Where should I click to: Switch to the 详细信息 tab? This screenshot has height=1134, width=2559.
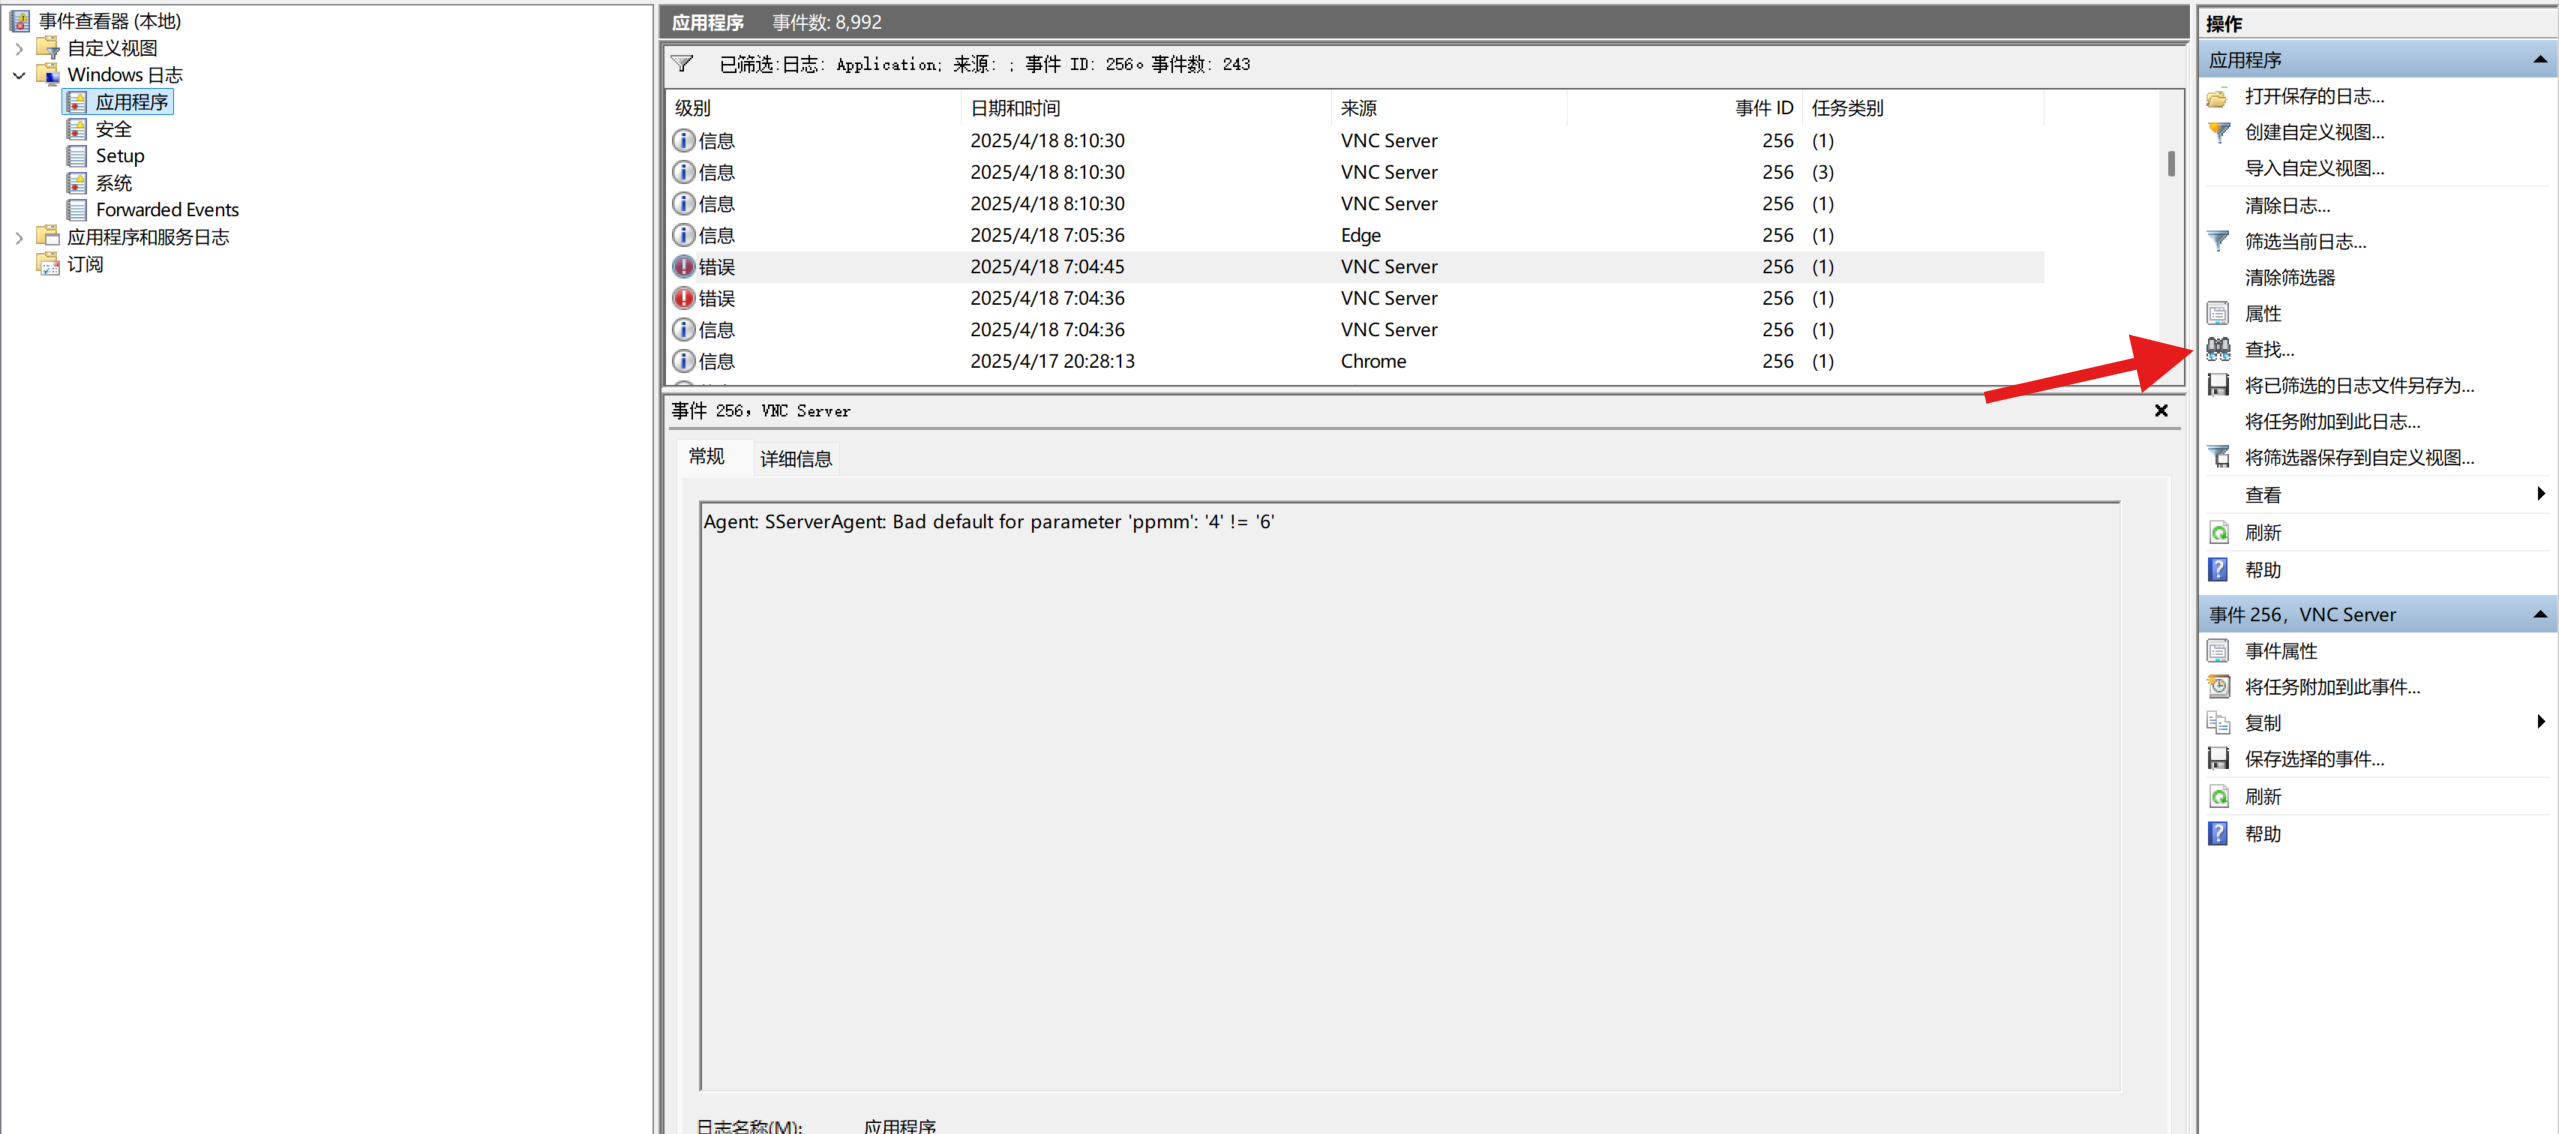796,459
